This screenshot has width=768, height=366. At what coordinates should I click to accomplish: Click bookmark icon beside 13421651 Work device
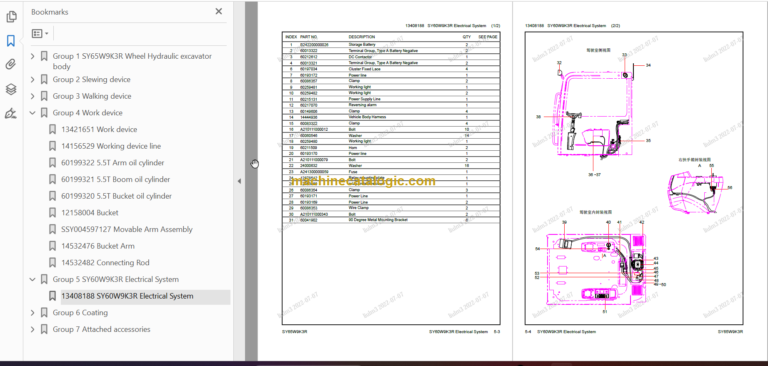(52, 129)
